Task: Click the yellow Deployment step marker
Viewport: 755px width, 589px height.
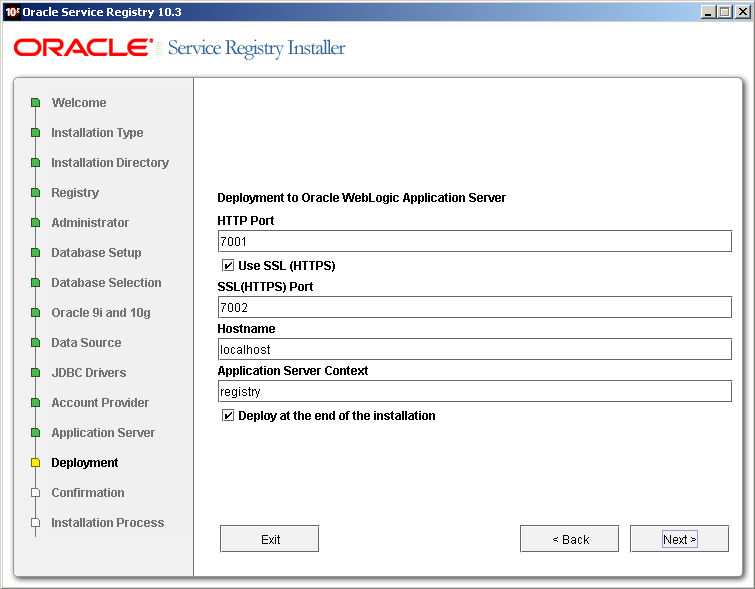Action: pyautogui.click(x=35, y=462)
